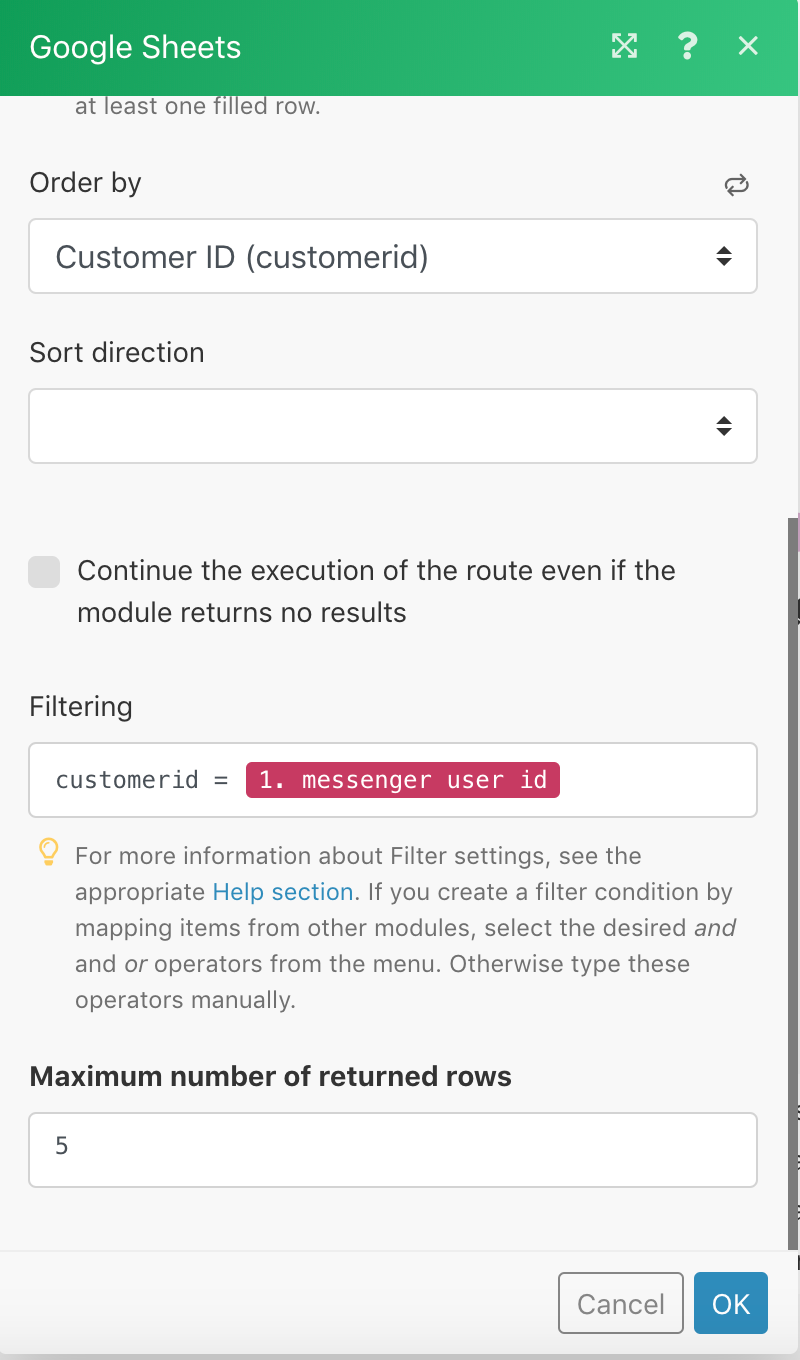Focus the Maximum number of returned rows field

coord(393,1150)
